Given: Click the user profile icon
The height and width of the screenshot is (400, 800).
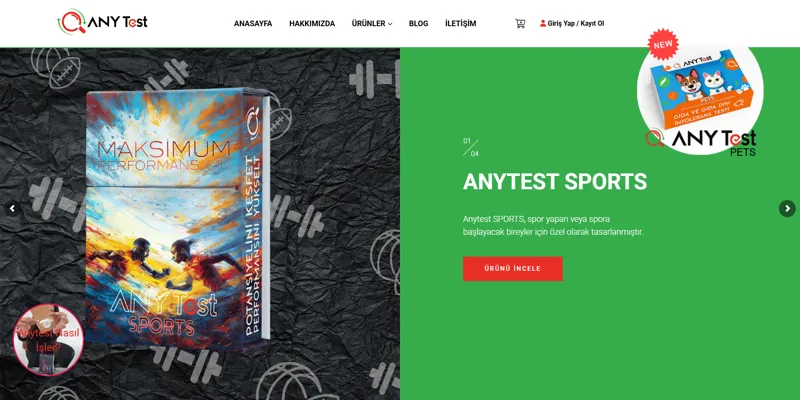Looking at the screenshot, I should 543,23.
